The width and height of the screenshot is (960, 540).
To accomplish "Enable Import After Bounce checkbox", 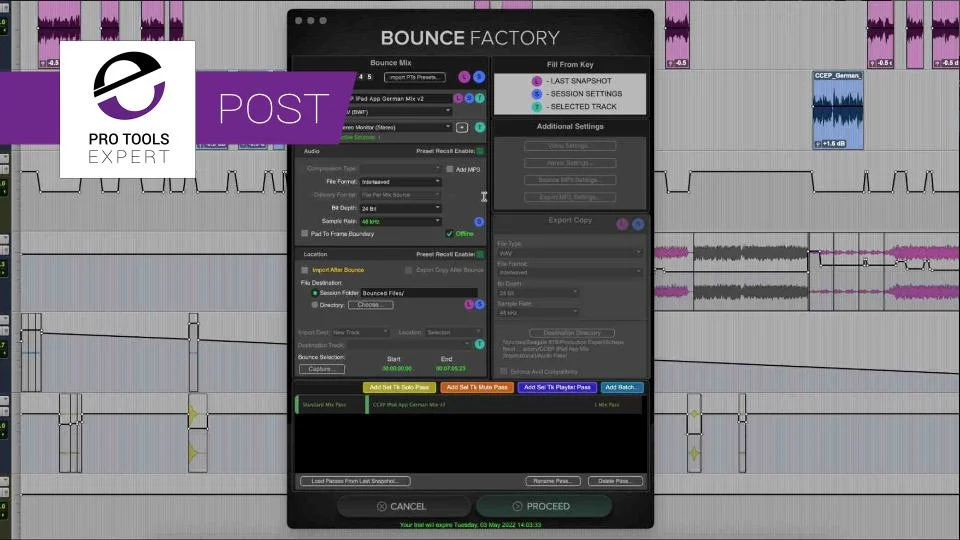I will tap(305, 270).
